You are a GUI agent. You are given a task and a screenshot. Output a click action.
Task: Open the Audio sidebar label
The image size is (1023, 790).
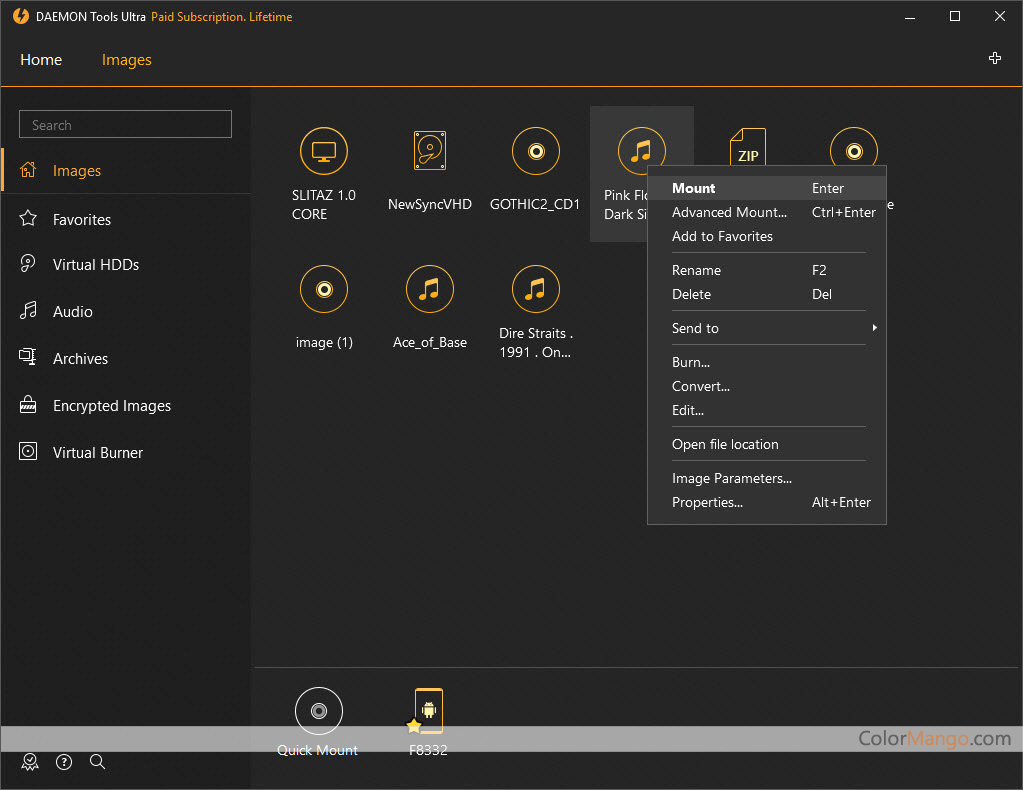(x=73, y=312)
